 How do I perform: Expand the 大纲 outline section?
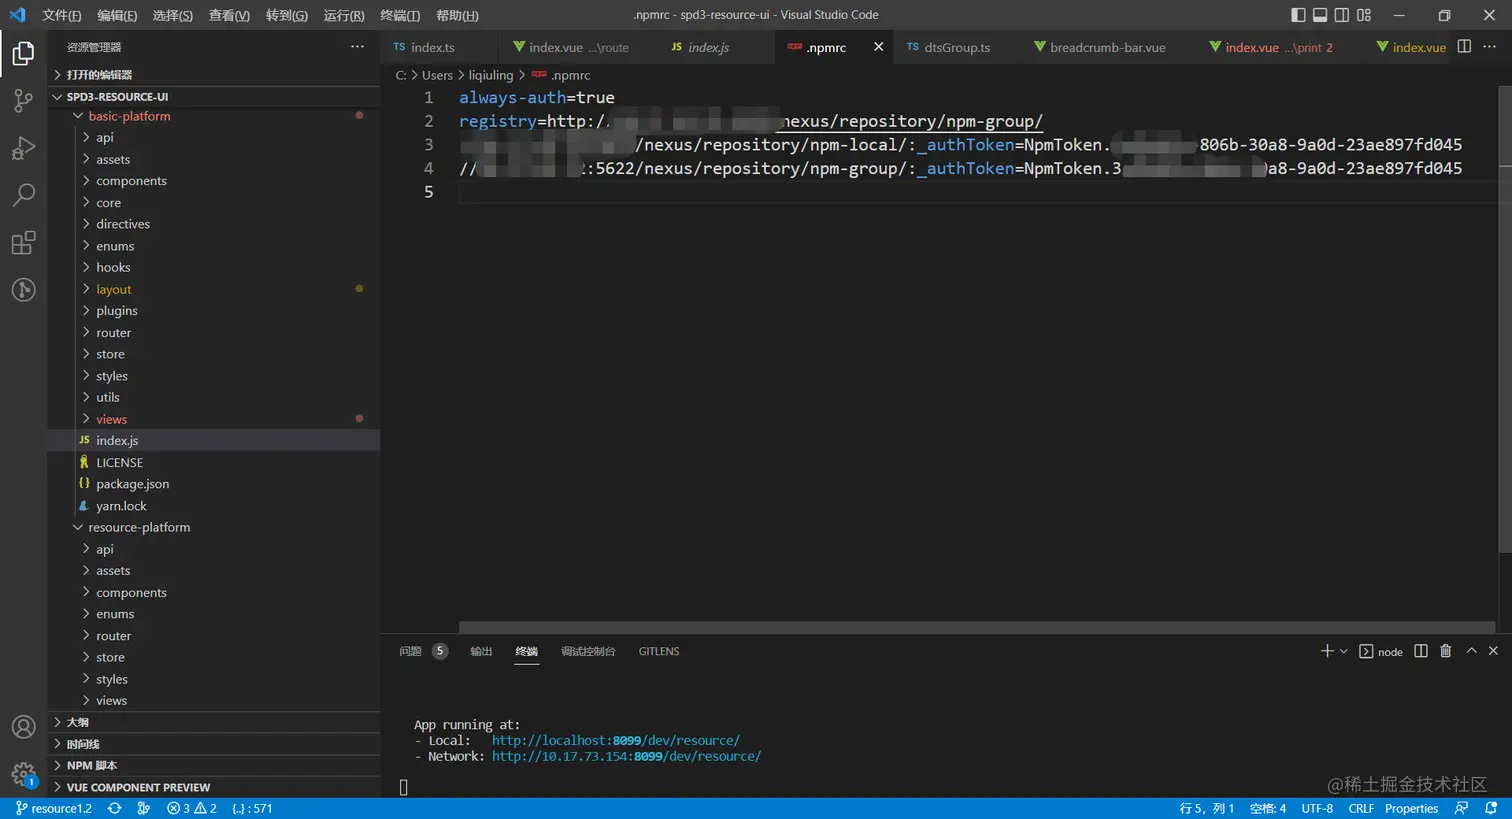[215, 722]
